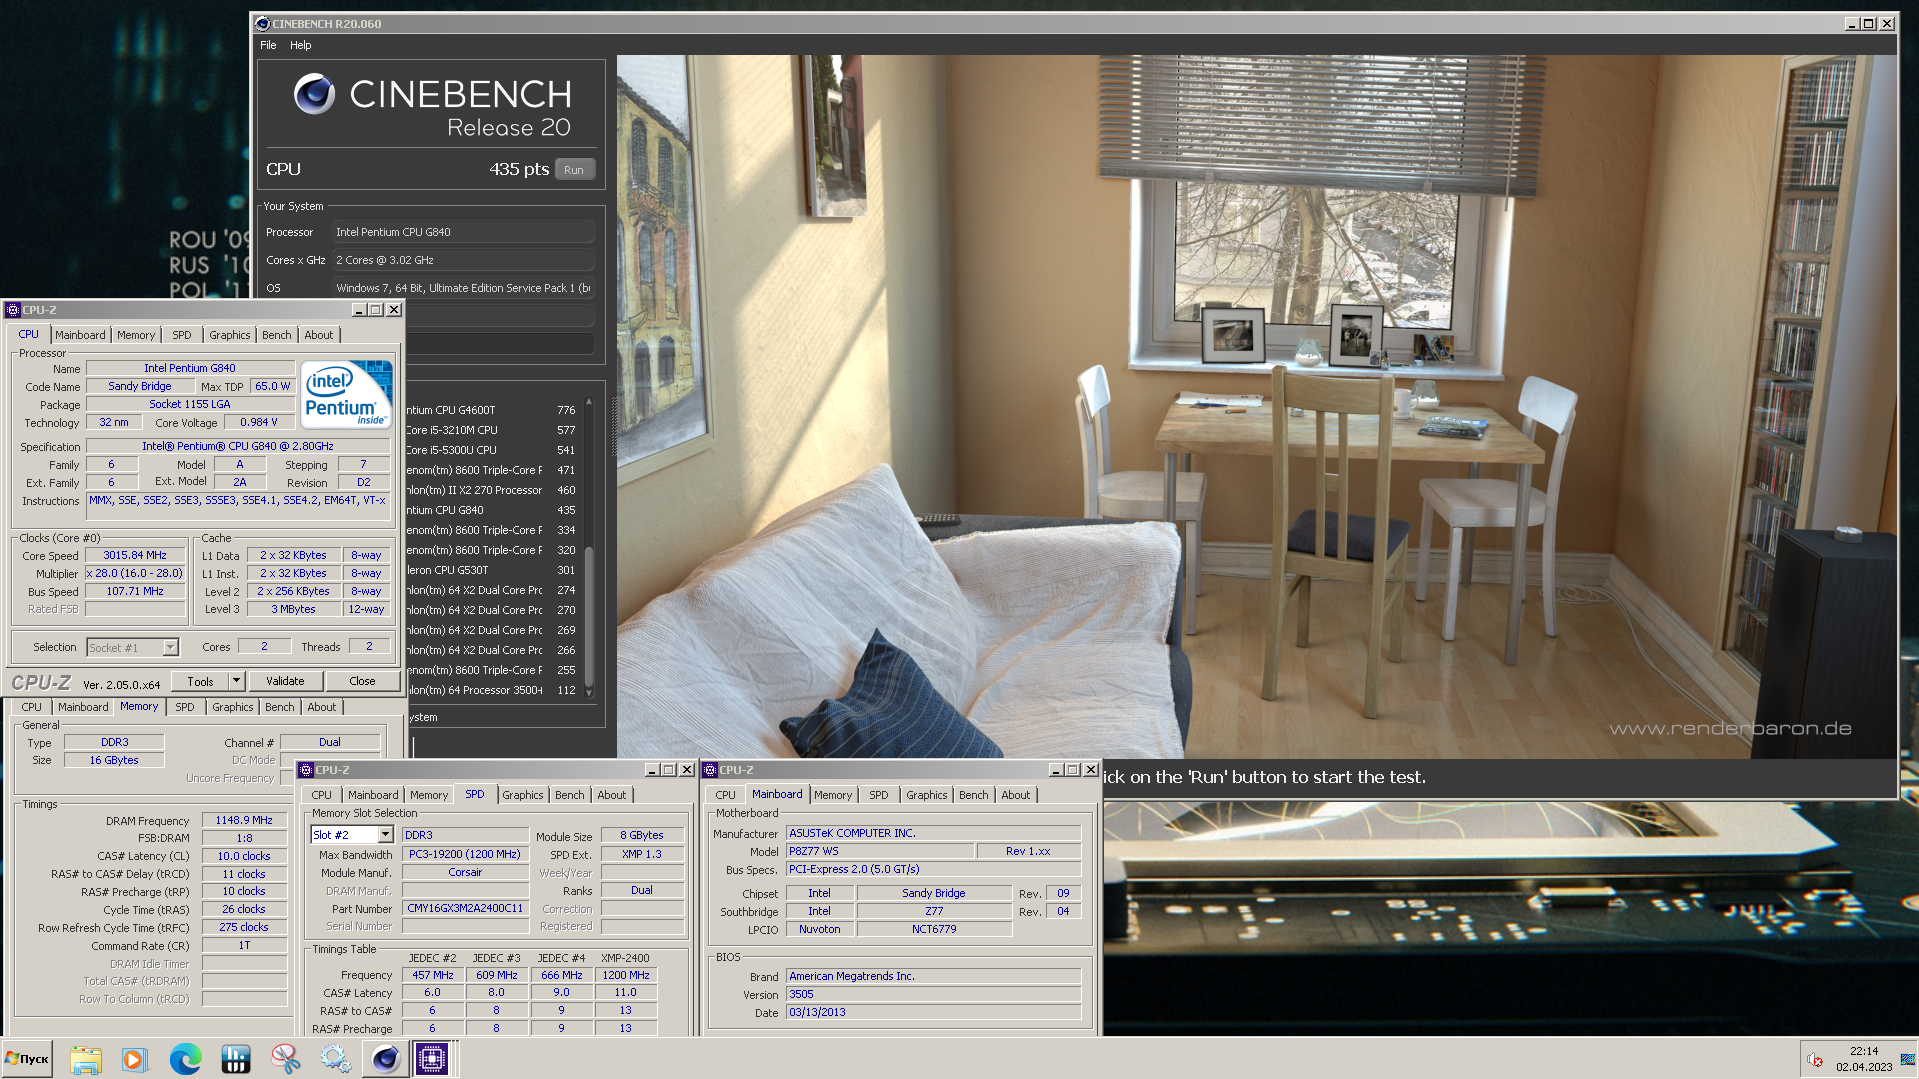Click the Cinebench ranking scrollbar down arrow
Image resolution: width=1919 pixels, height=1079 pixels.
pyautogui.click(x=589, y=691)
